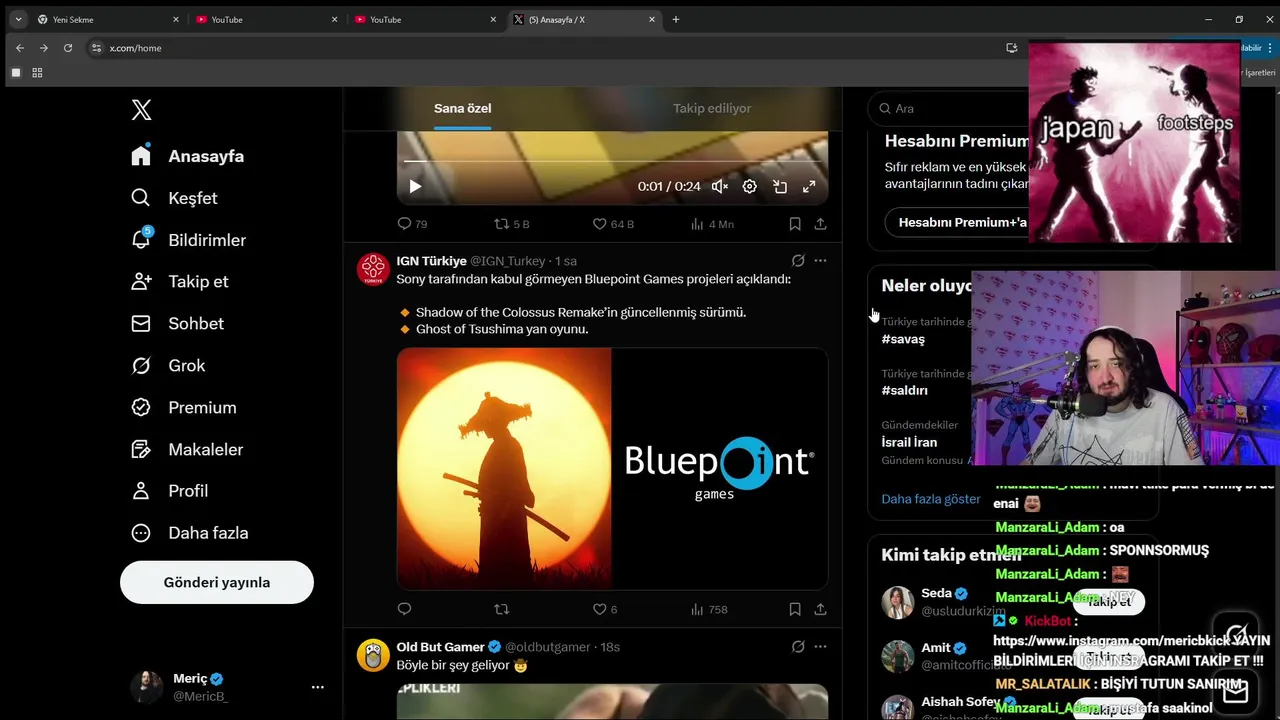Reply to IGN Türkiye post
This screenshot has width=1280, height=720.
coord(404,609)
